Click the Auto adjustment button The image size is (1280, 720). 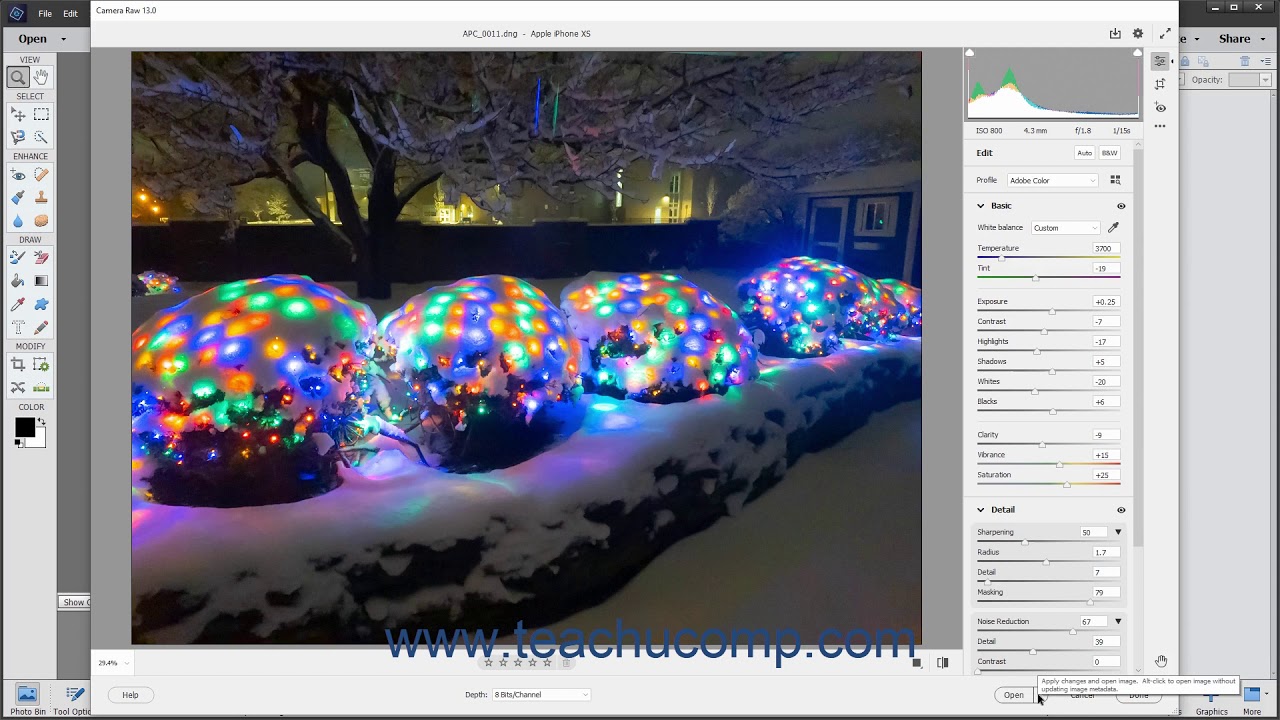pyautogui.click(x=1085, y=153)
